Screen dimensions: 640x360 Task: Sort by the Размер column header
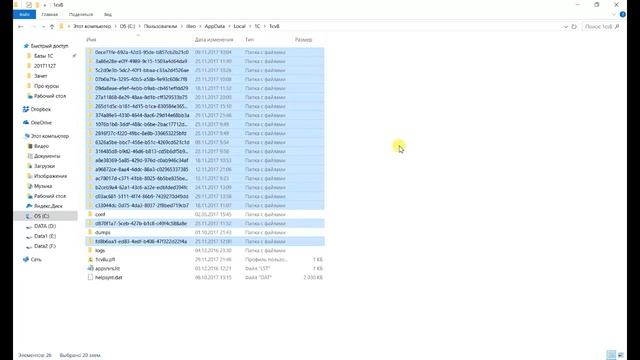click(x=303, y=40)
